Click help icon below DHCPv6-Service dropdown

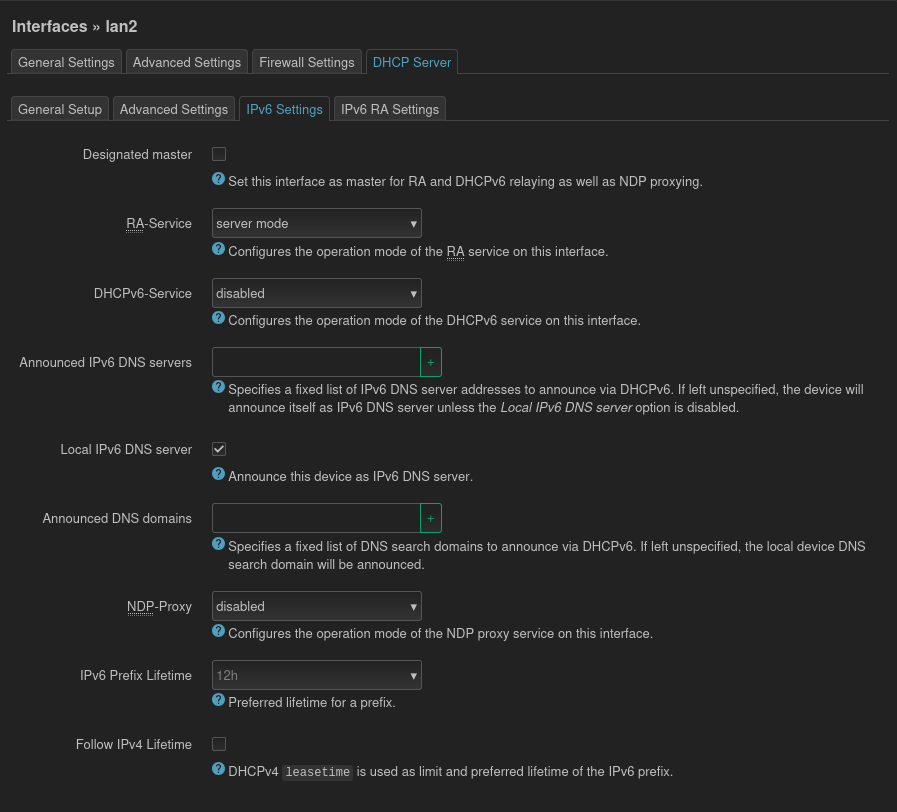click(x=218, y=318)
